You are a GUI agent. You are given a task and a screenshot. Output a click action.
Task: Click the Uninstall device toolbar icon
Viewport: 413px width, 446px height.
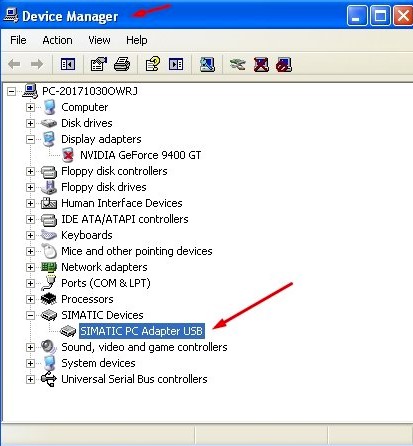tap(261, 64)
